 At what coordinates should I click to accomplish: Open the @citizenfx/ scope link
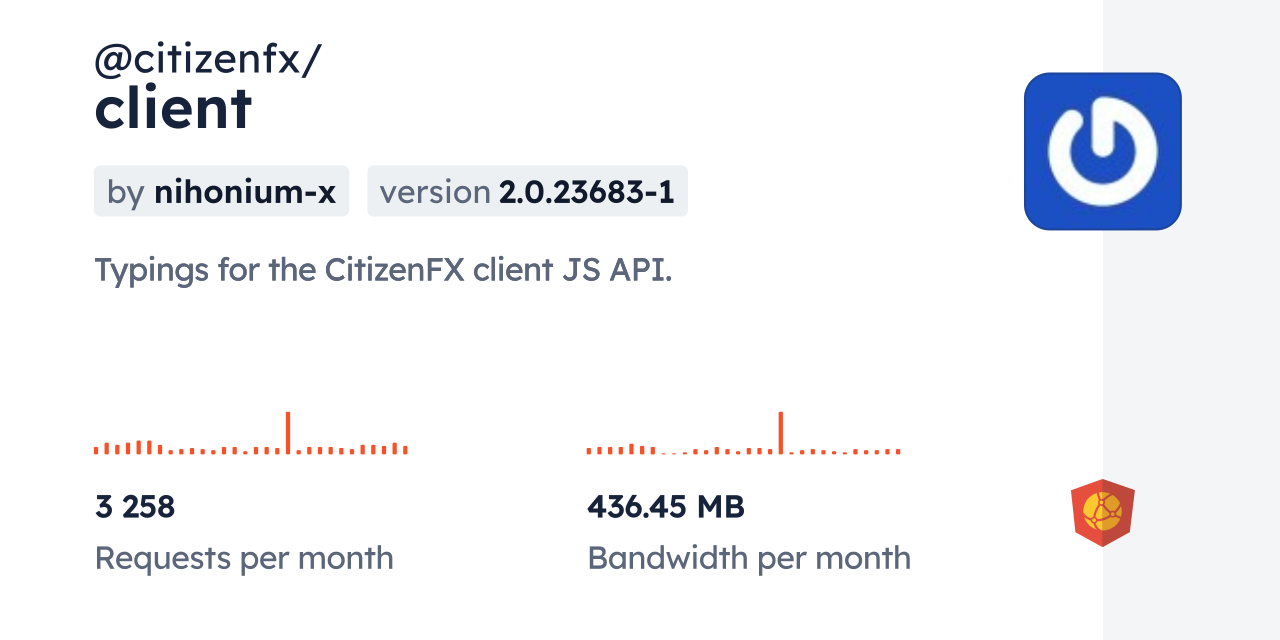click(x=208, y=60)
